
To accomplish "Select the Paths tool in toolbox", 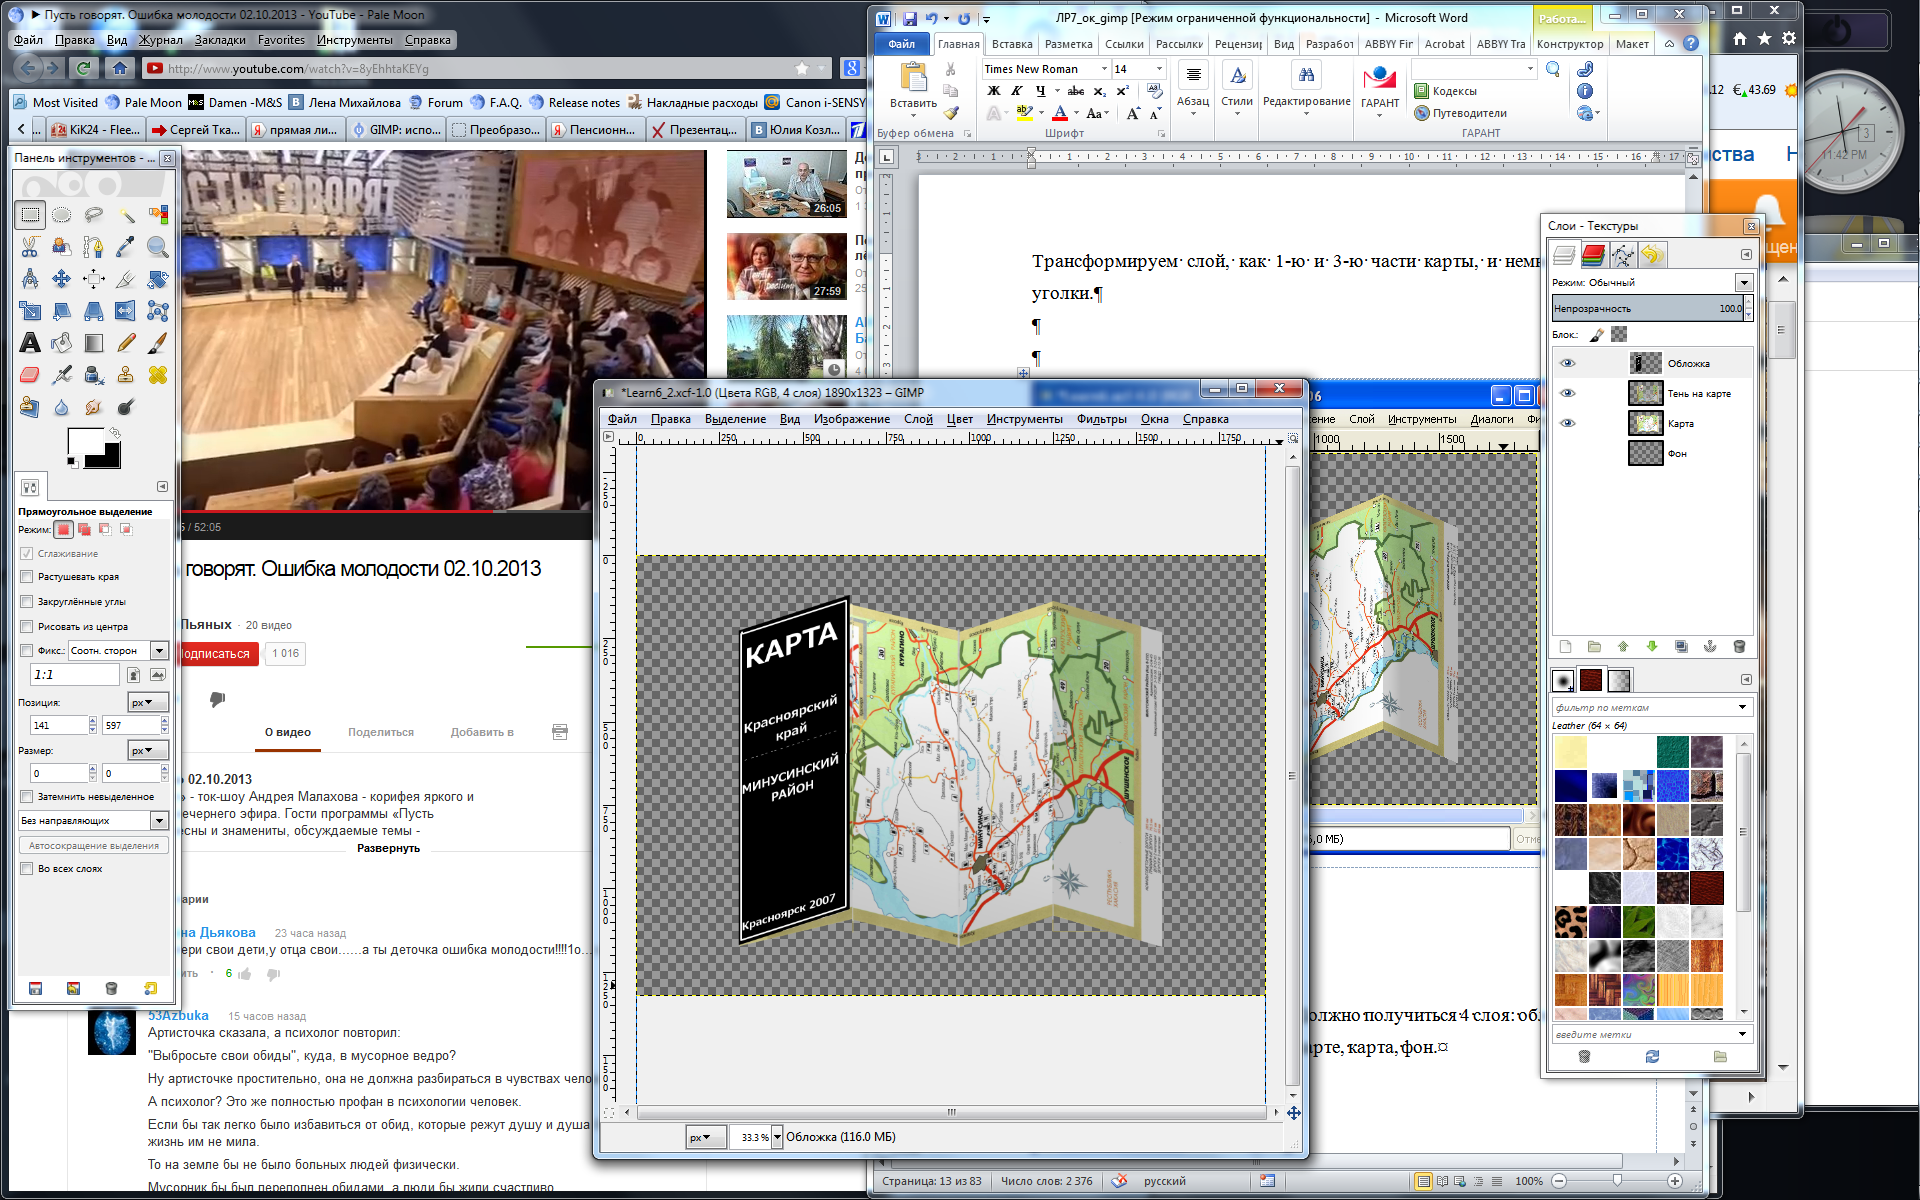I will [x=94, y=246].
